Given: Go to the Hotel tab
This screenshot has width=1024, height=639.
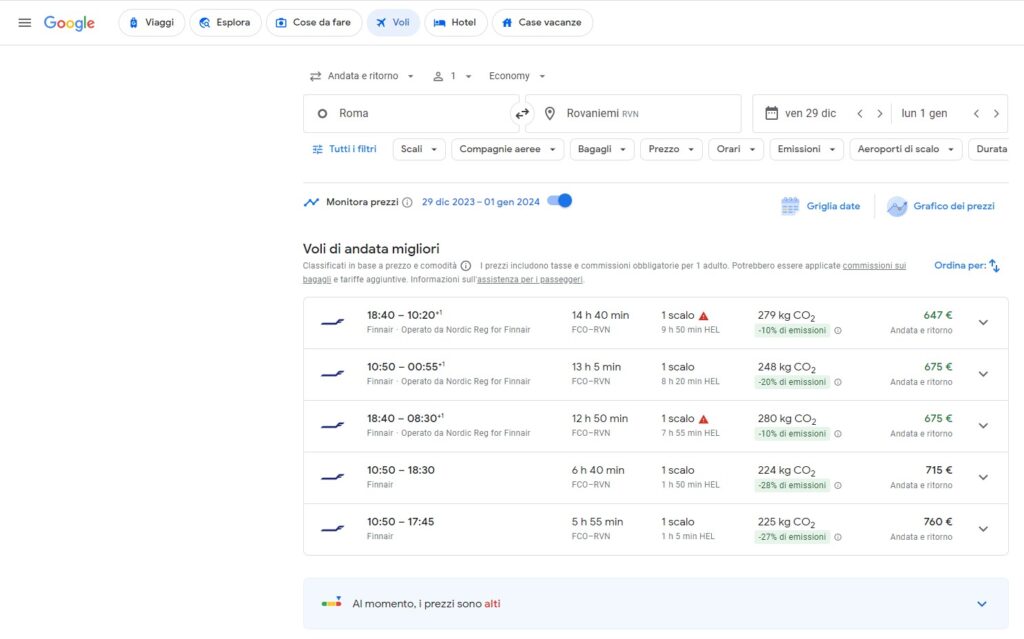Looking at the screenshot, I should 456,22.
